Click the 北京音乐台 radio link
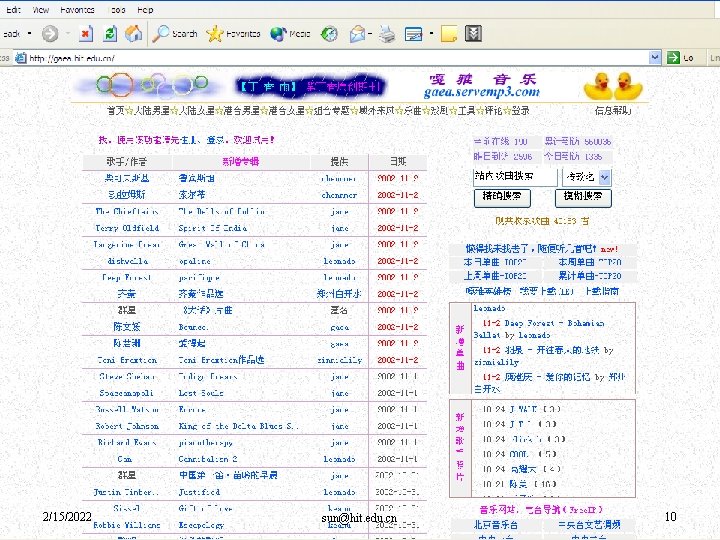720x540 pixels. [x=495, y=524]
